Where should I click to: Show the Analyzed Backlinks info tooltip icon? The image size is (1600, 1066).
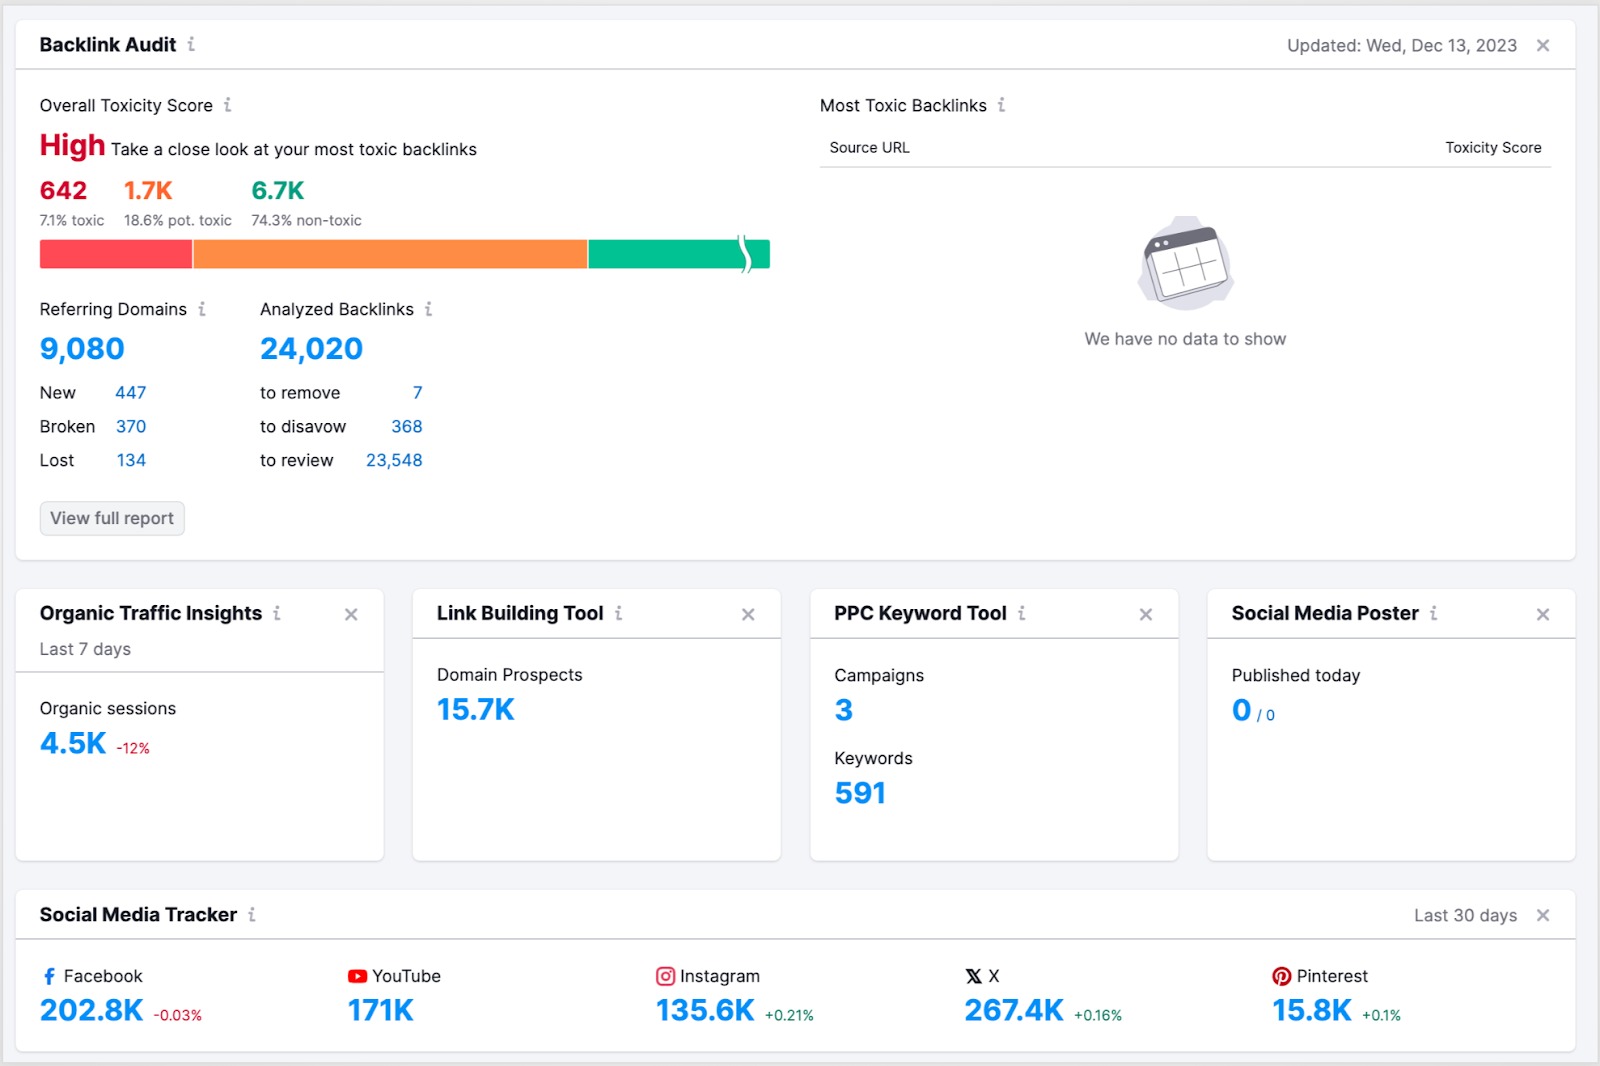click(428, 309)
